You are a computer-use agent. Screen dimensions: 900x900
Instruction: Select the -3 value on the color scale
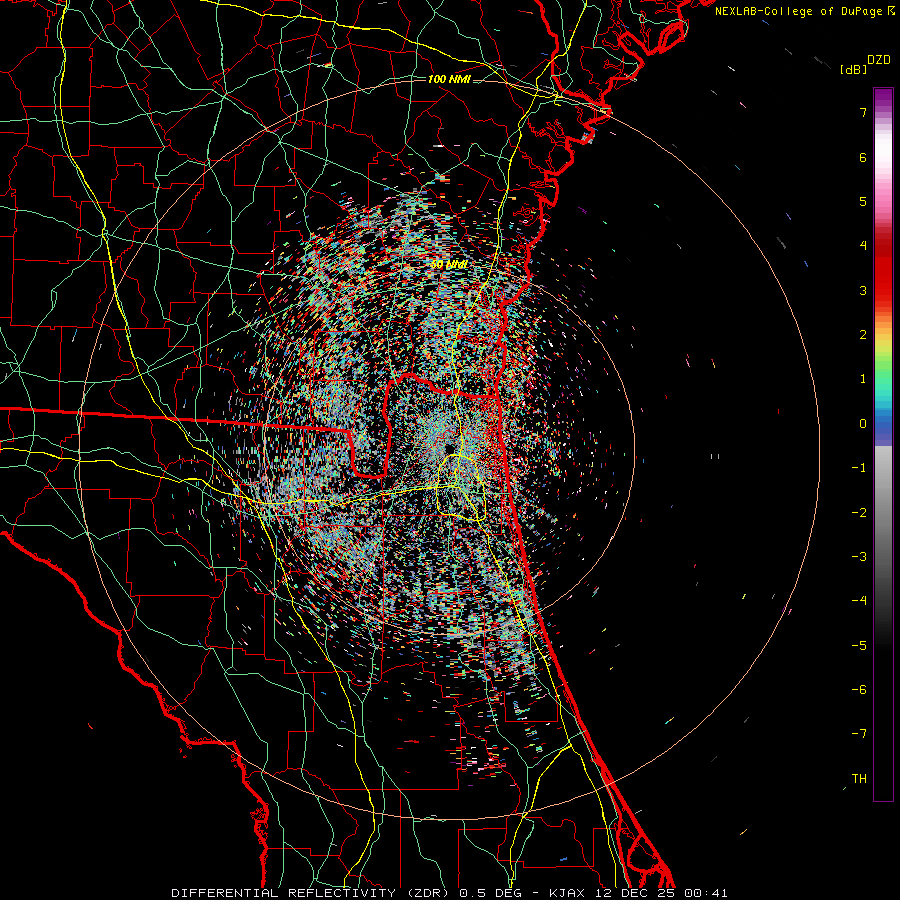pyautogui.click(x=859, y=557)
